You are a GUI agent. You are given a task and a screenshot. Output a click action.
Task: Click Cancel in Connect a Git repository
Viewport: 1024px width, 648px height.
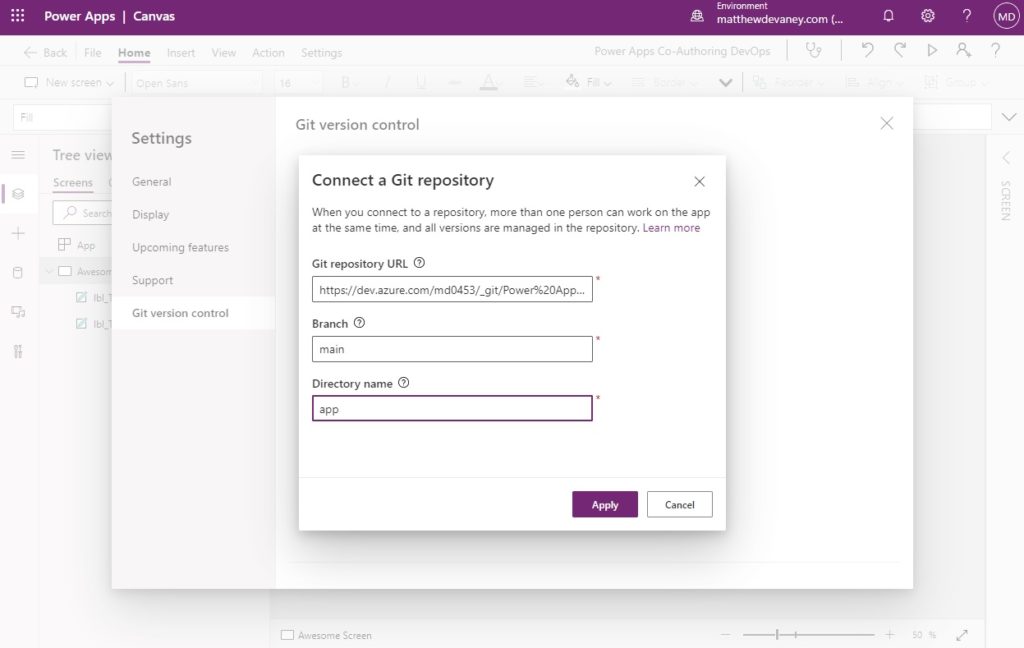pos(679,504)
